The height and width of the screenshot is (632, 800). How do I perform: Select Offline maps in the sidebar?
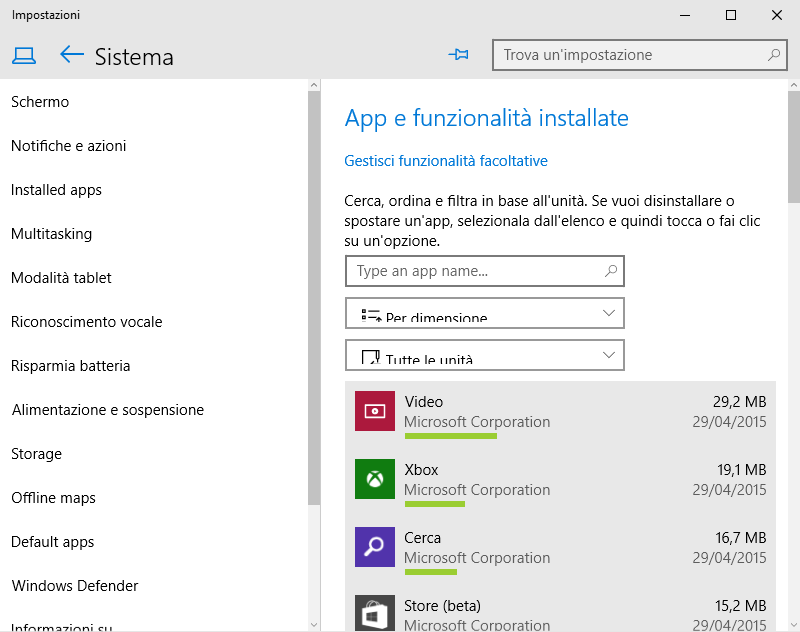(x=53, y=498)
